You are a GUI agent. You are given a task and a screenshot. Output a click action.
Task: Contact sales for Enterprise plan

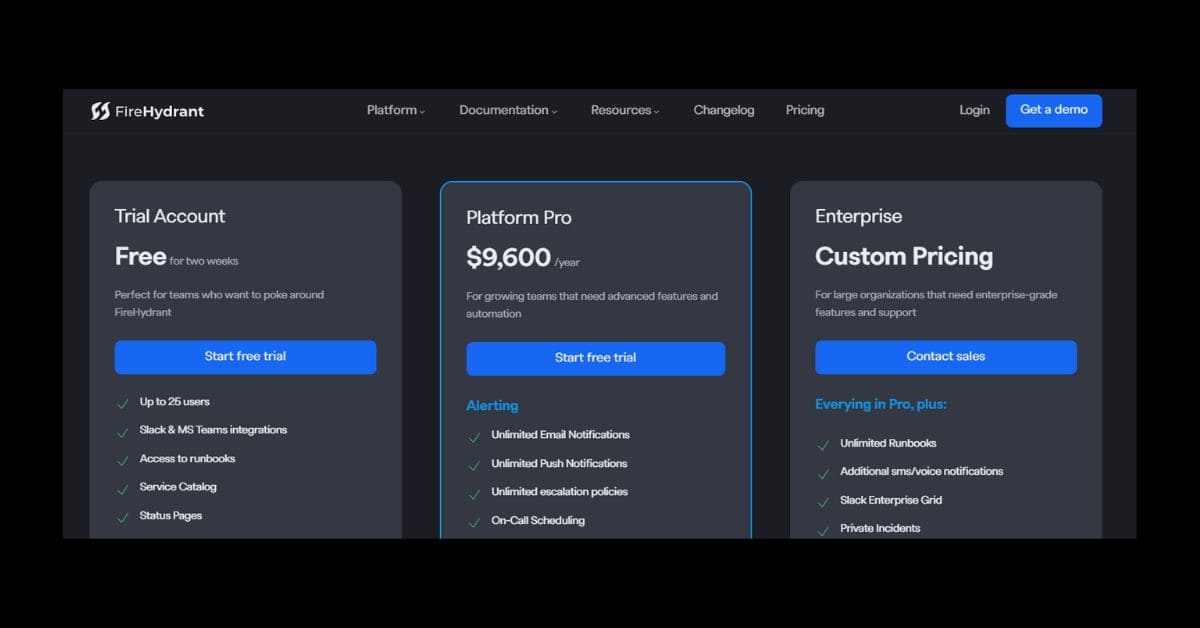(x=946, y=357)
